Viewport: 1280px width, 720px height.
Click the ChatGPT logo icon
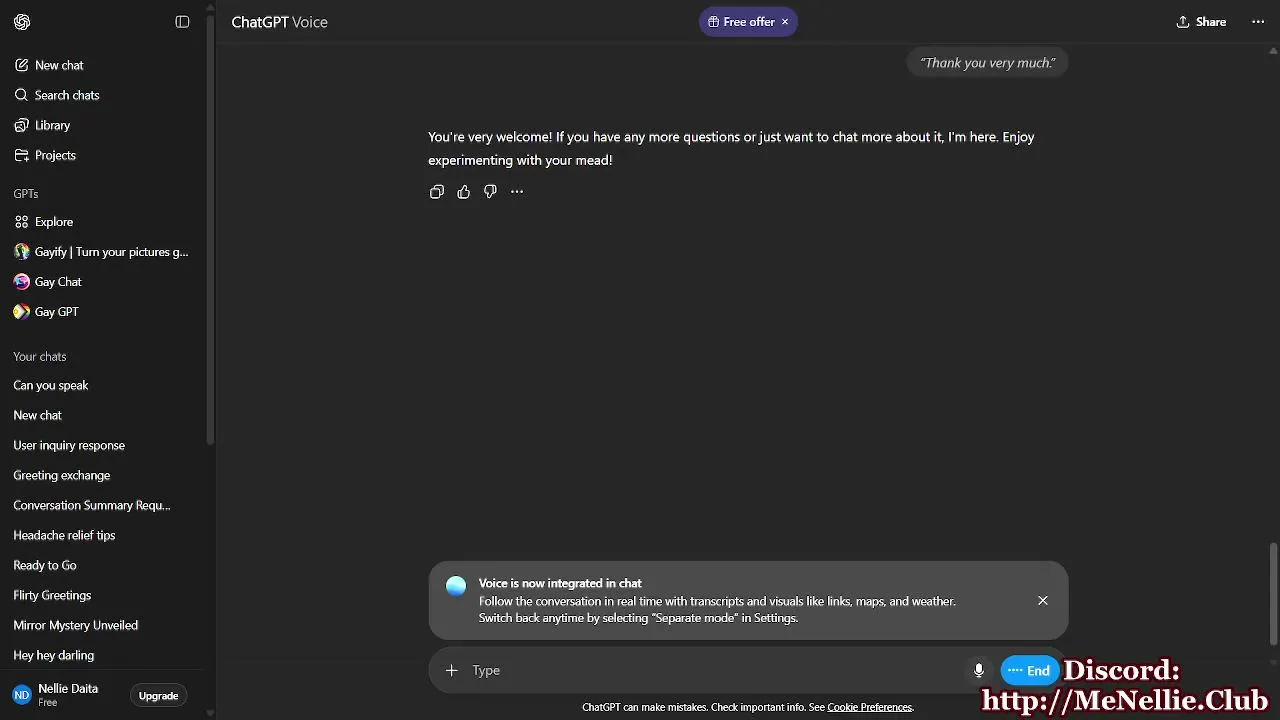(22, 22)
